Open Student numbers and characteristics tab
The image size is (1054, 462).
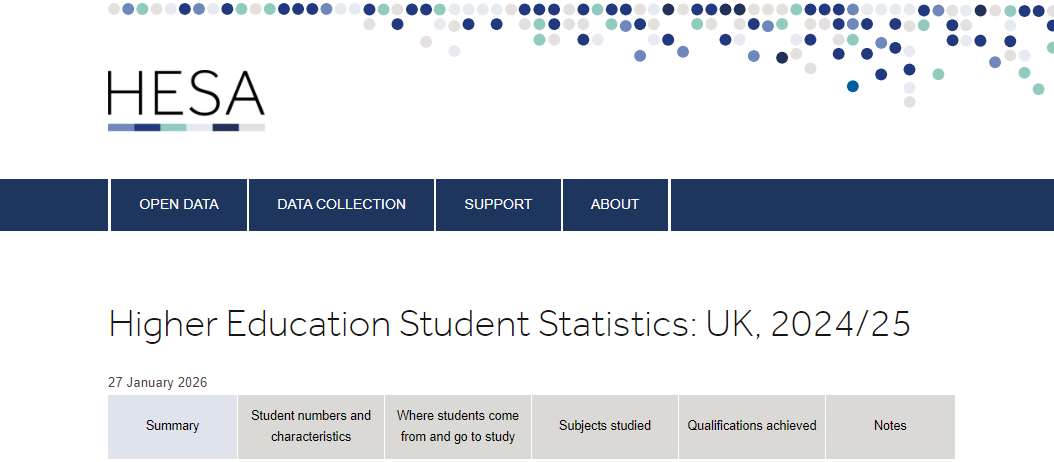point(311,426)
